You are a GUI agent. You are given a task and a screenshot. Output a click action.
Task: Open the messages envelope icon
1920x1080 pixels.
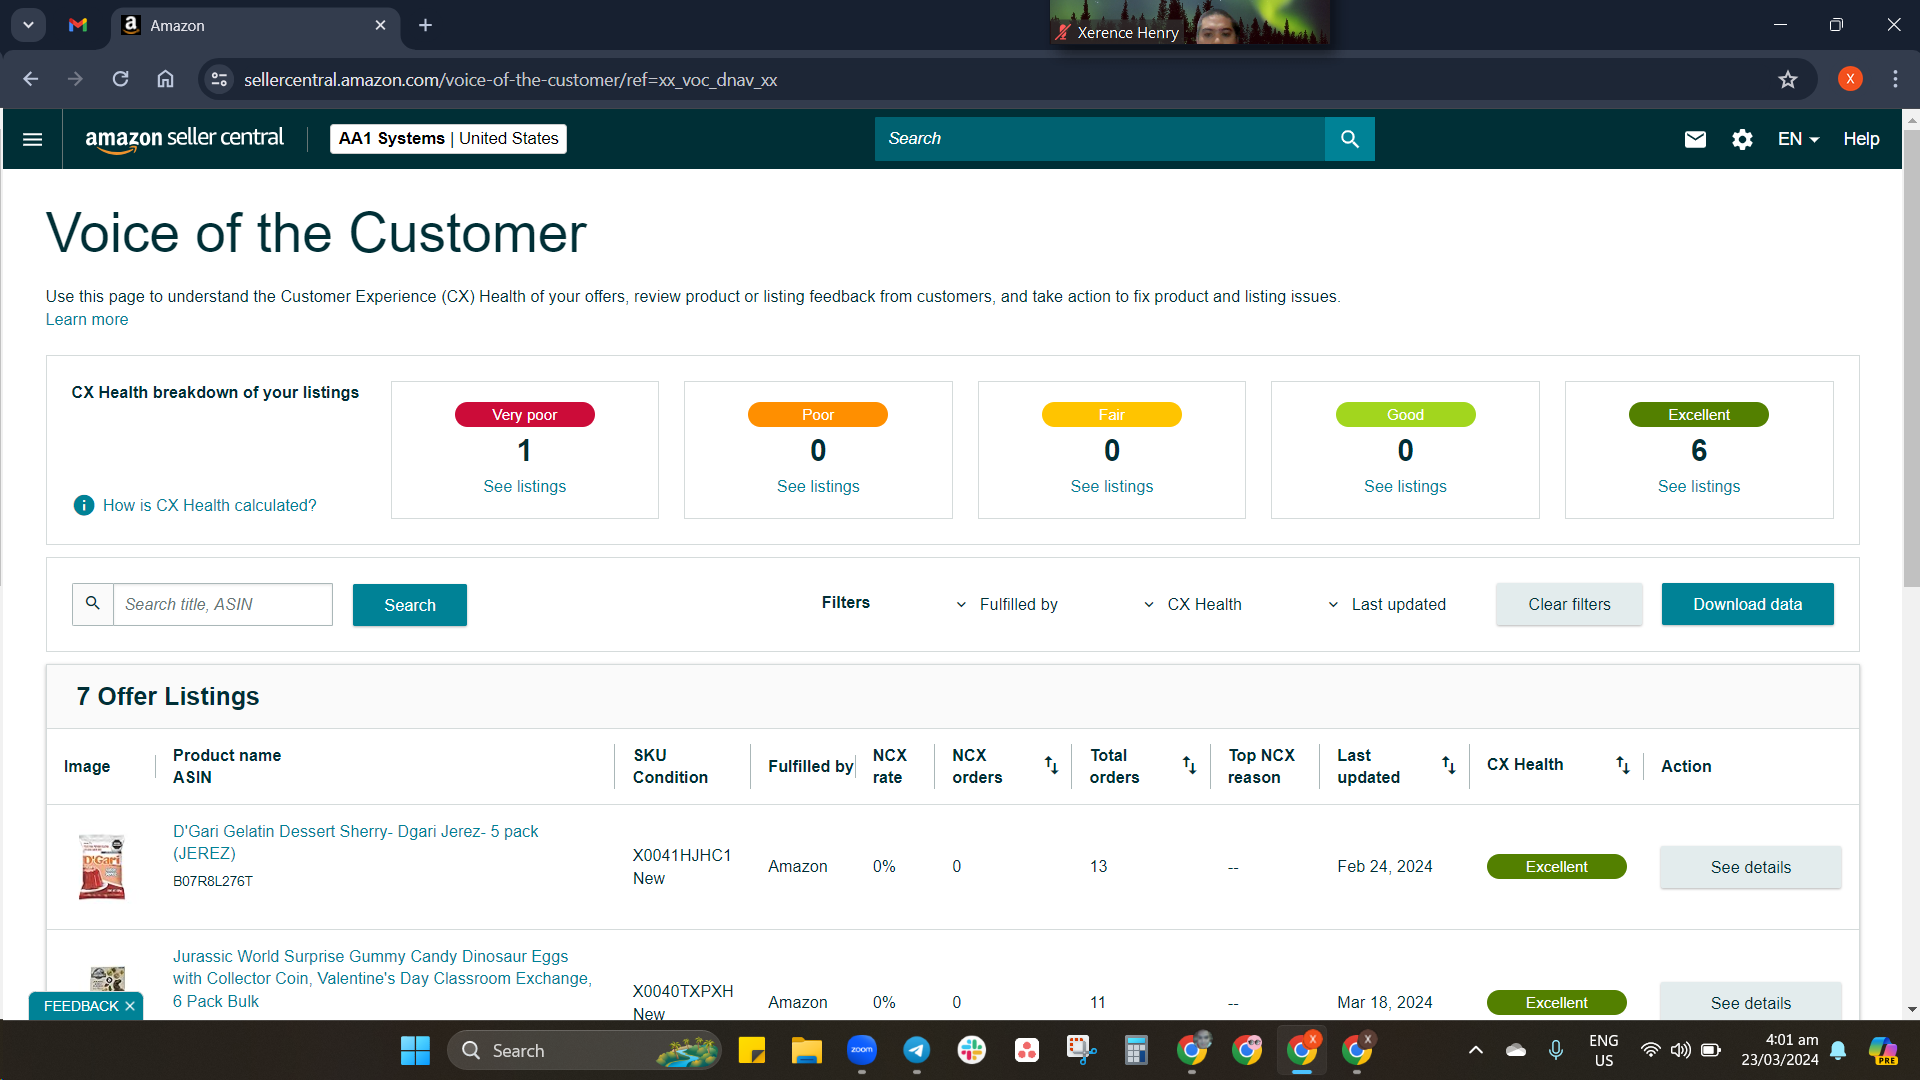1695,139
